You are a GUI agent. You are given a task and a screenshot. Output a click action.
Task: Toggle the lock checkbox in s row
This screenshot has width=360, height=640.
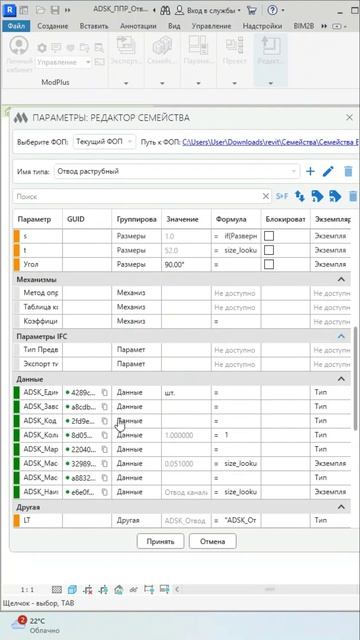[269, 236]
